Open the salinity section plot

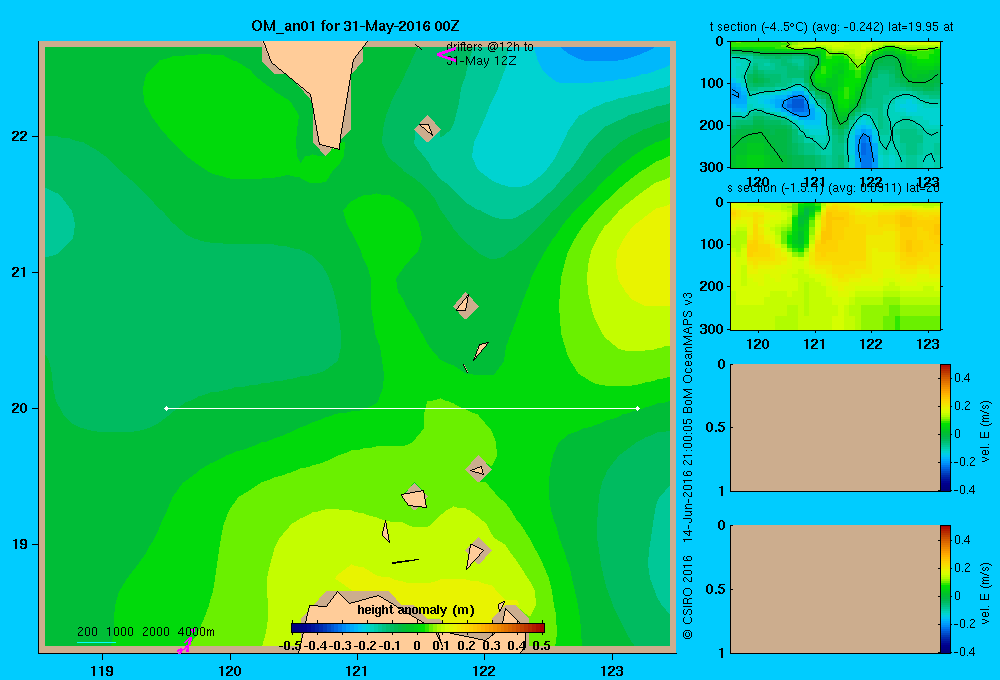[835, 265]
